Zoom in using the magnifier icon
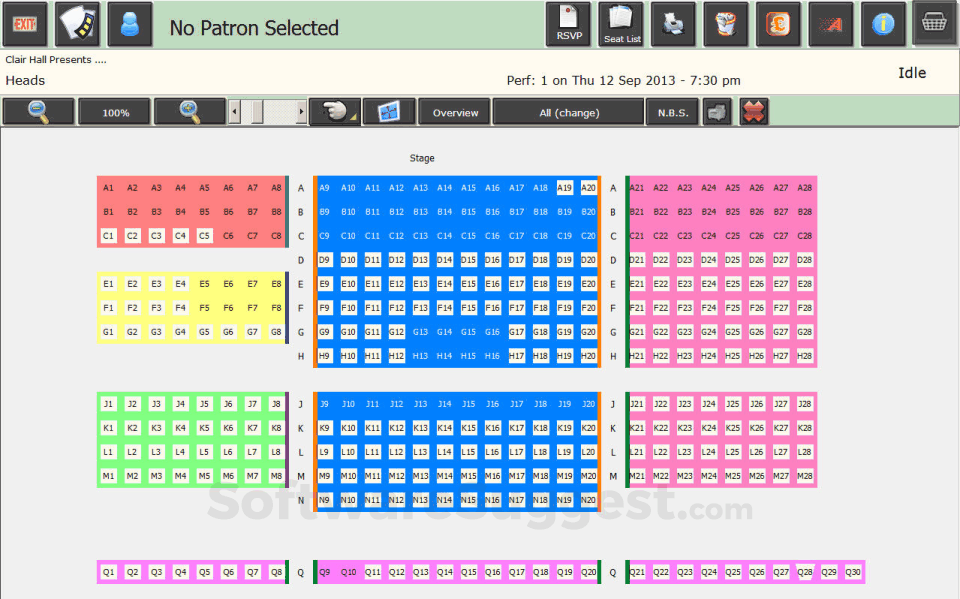This screenshot has height=599, width=960. [192, 112]
